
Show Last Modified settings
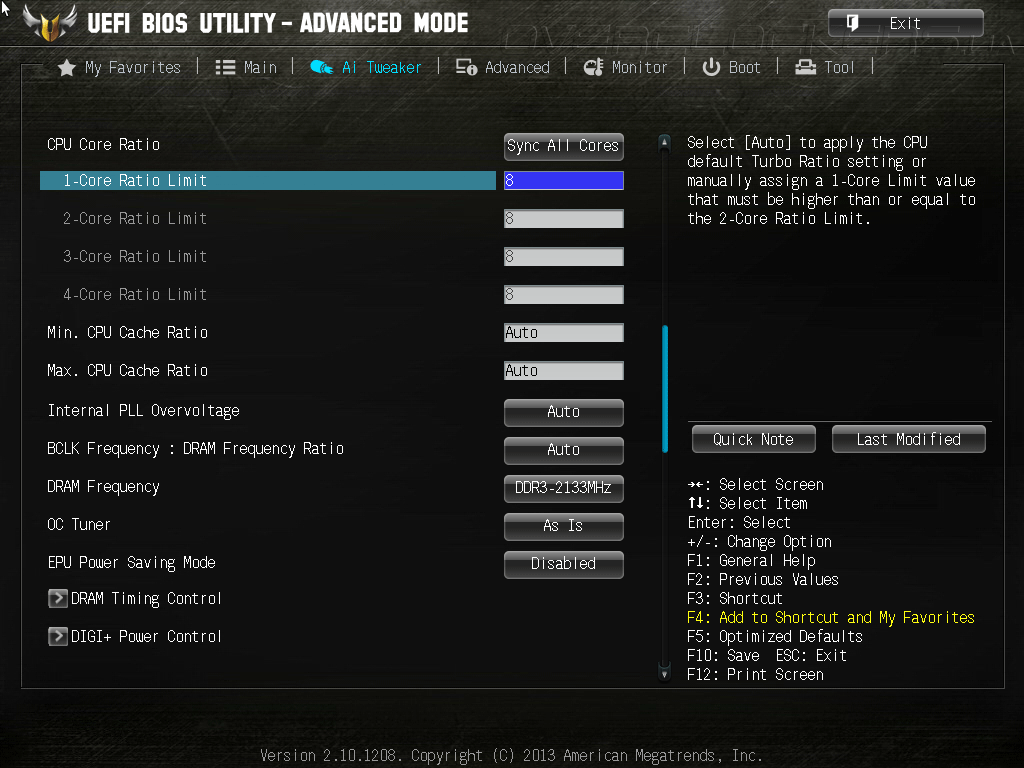[908, 440]
